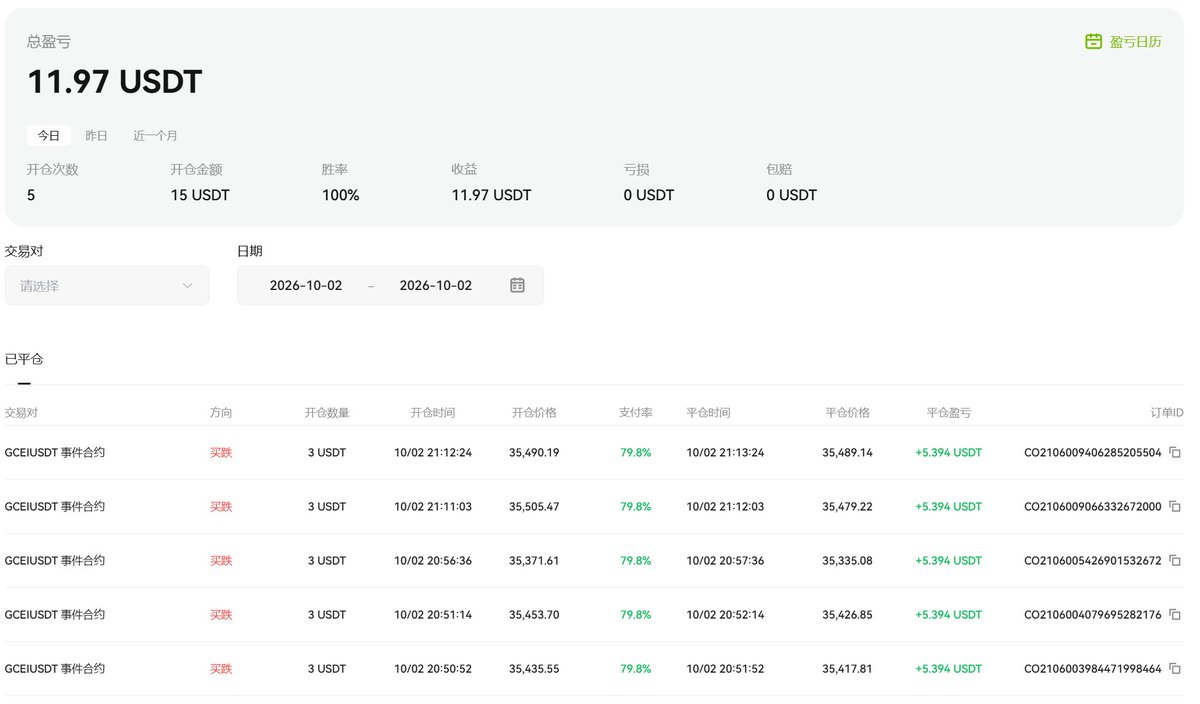
Task: Open the 盈亏日历 link
Action: click(x=1136, y=42)
